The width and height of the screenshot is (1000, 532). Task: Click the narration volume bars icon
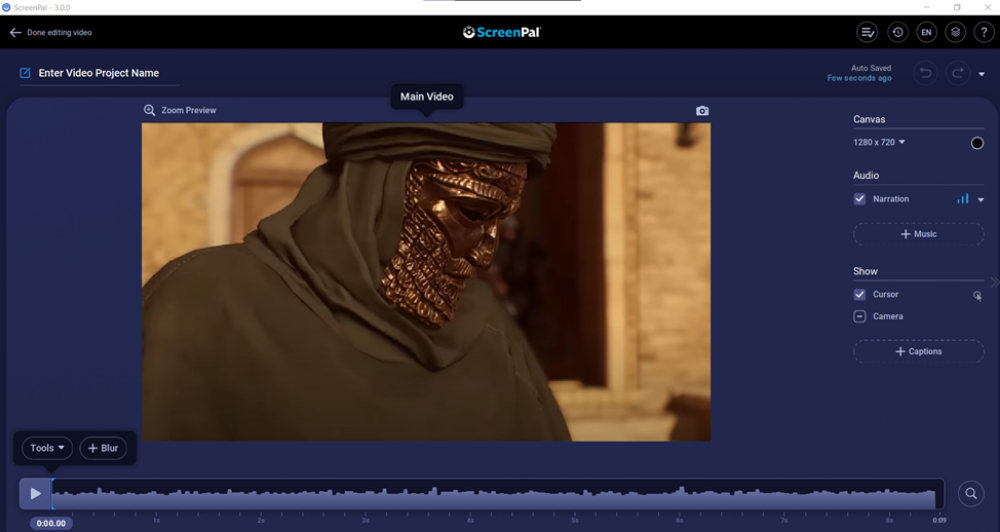[962, 199]
